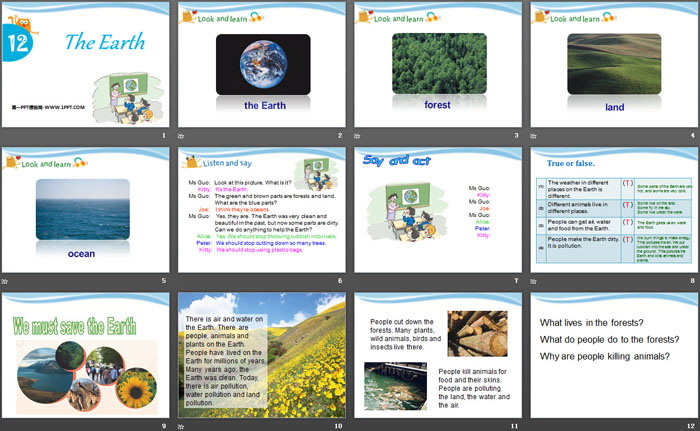Select the forest photo slide

point(437,63)
